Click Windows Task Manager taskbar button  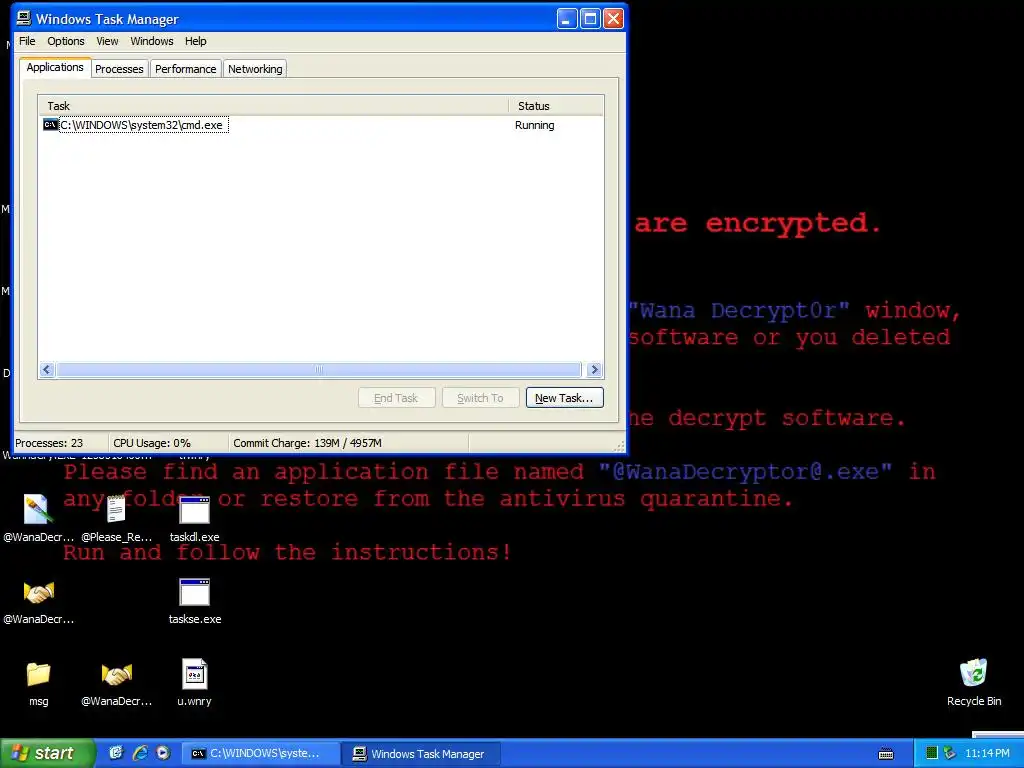[422, 754]
